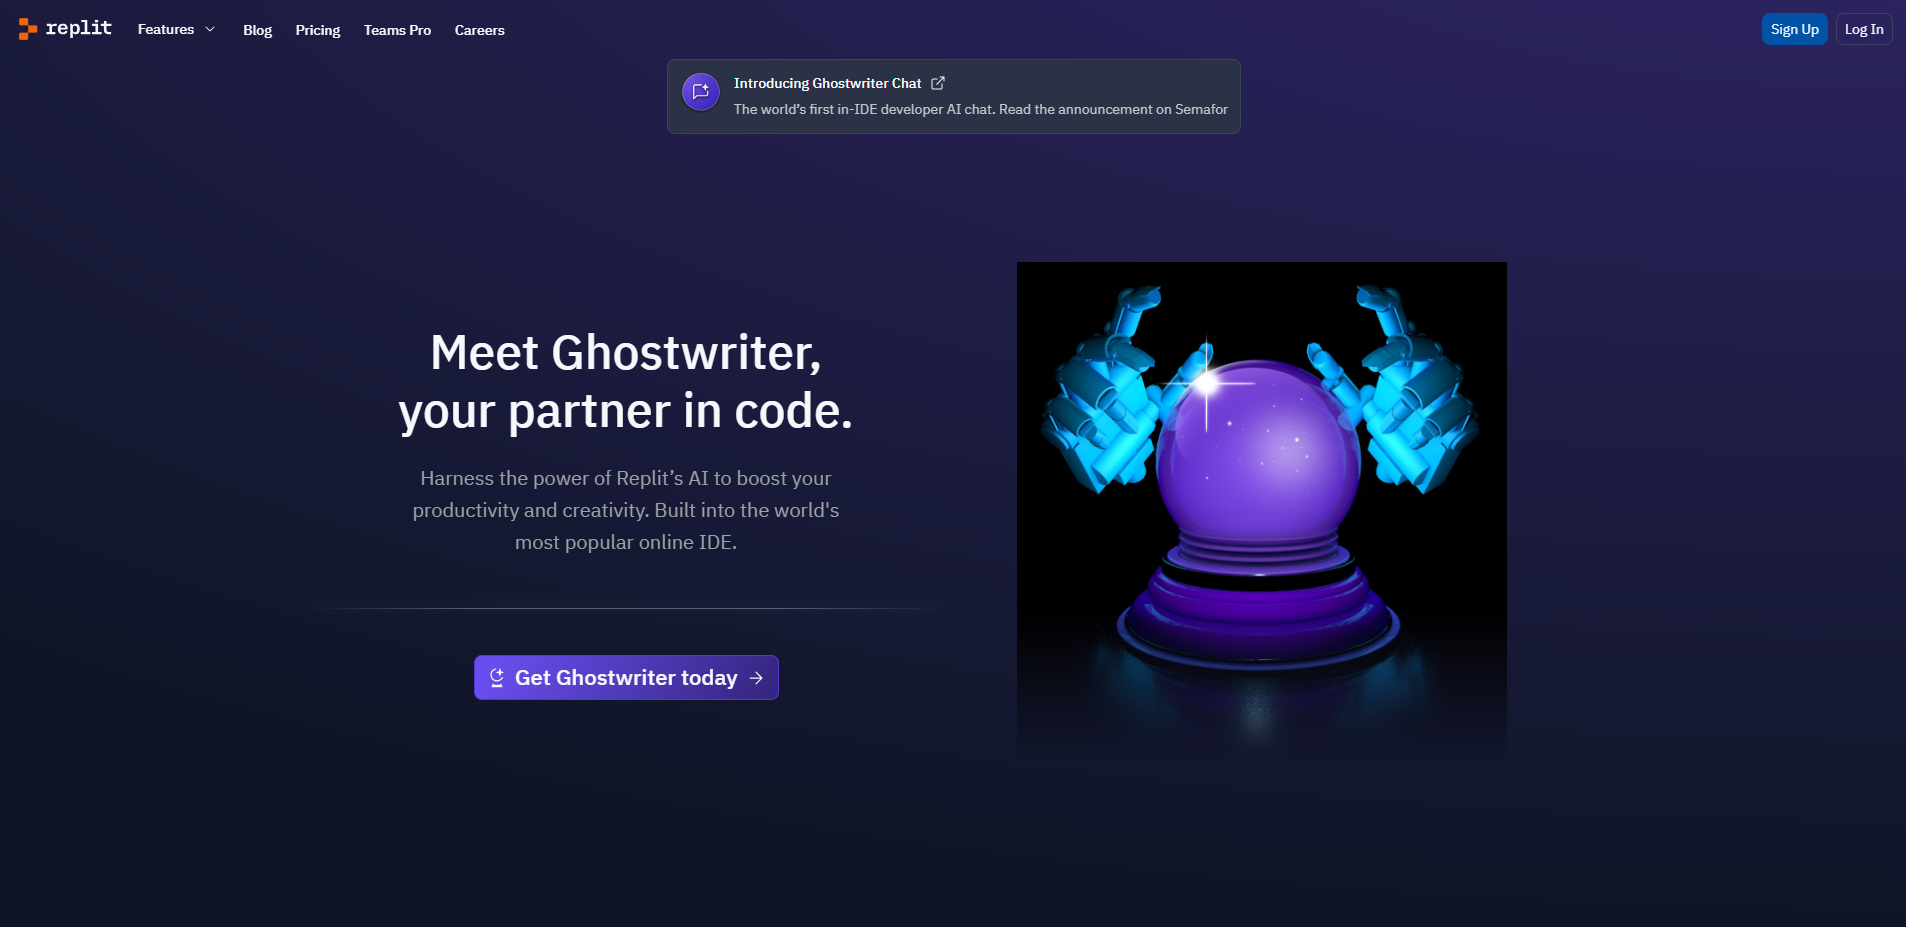Click the Ghostwriter tagline paragraph text
The width and height of the screenshot is (1906, 927).
[x=625, y=510]
